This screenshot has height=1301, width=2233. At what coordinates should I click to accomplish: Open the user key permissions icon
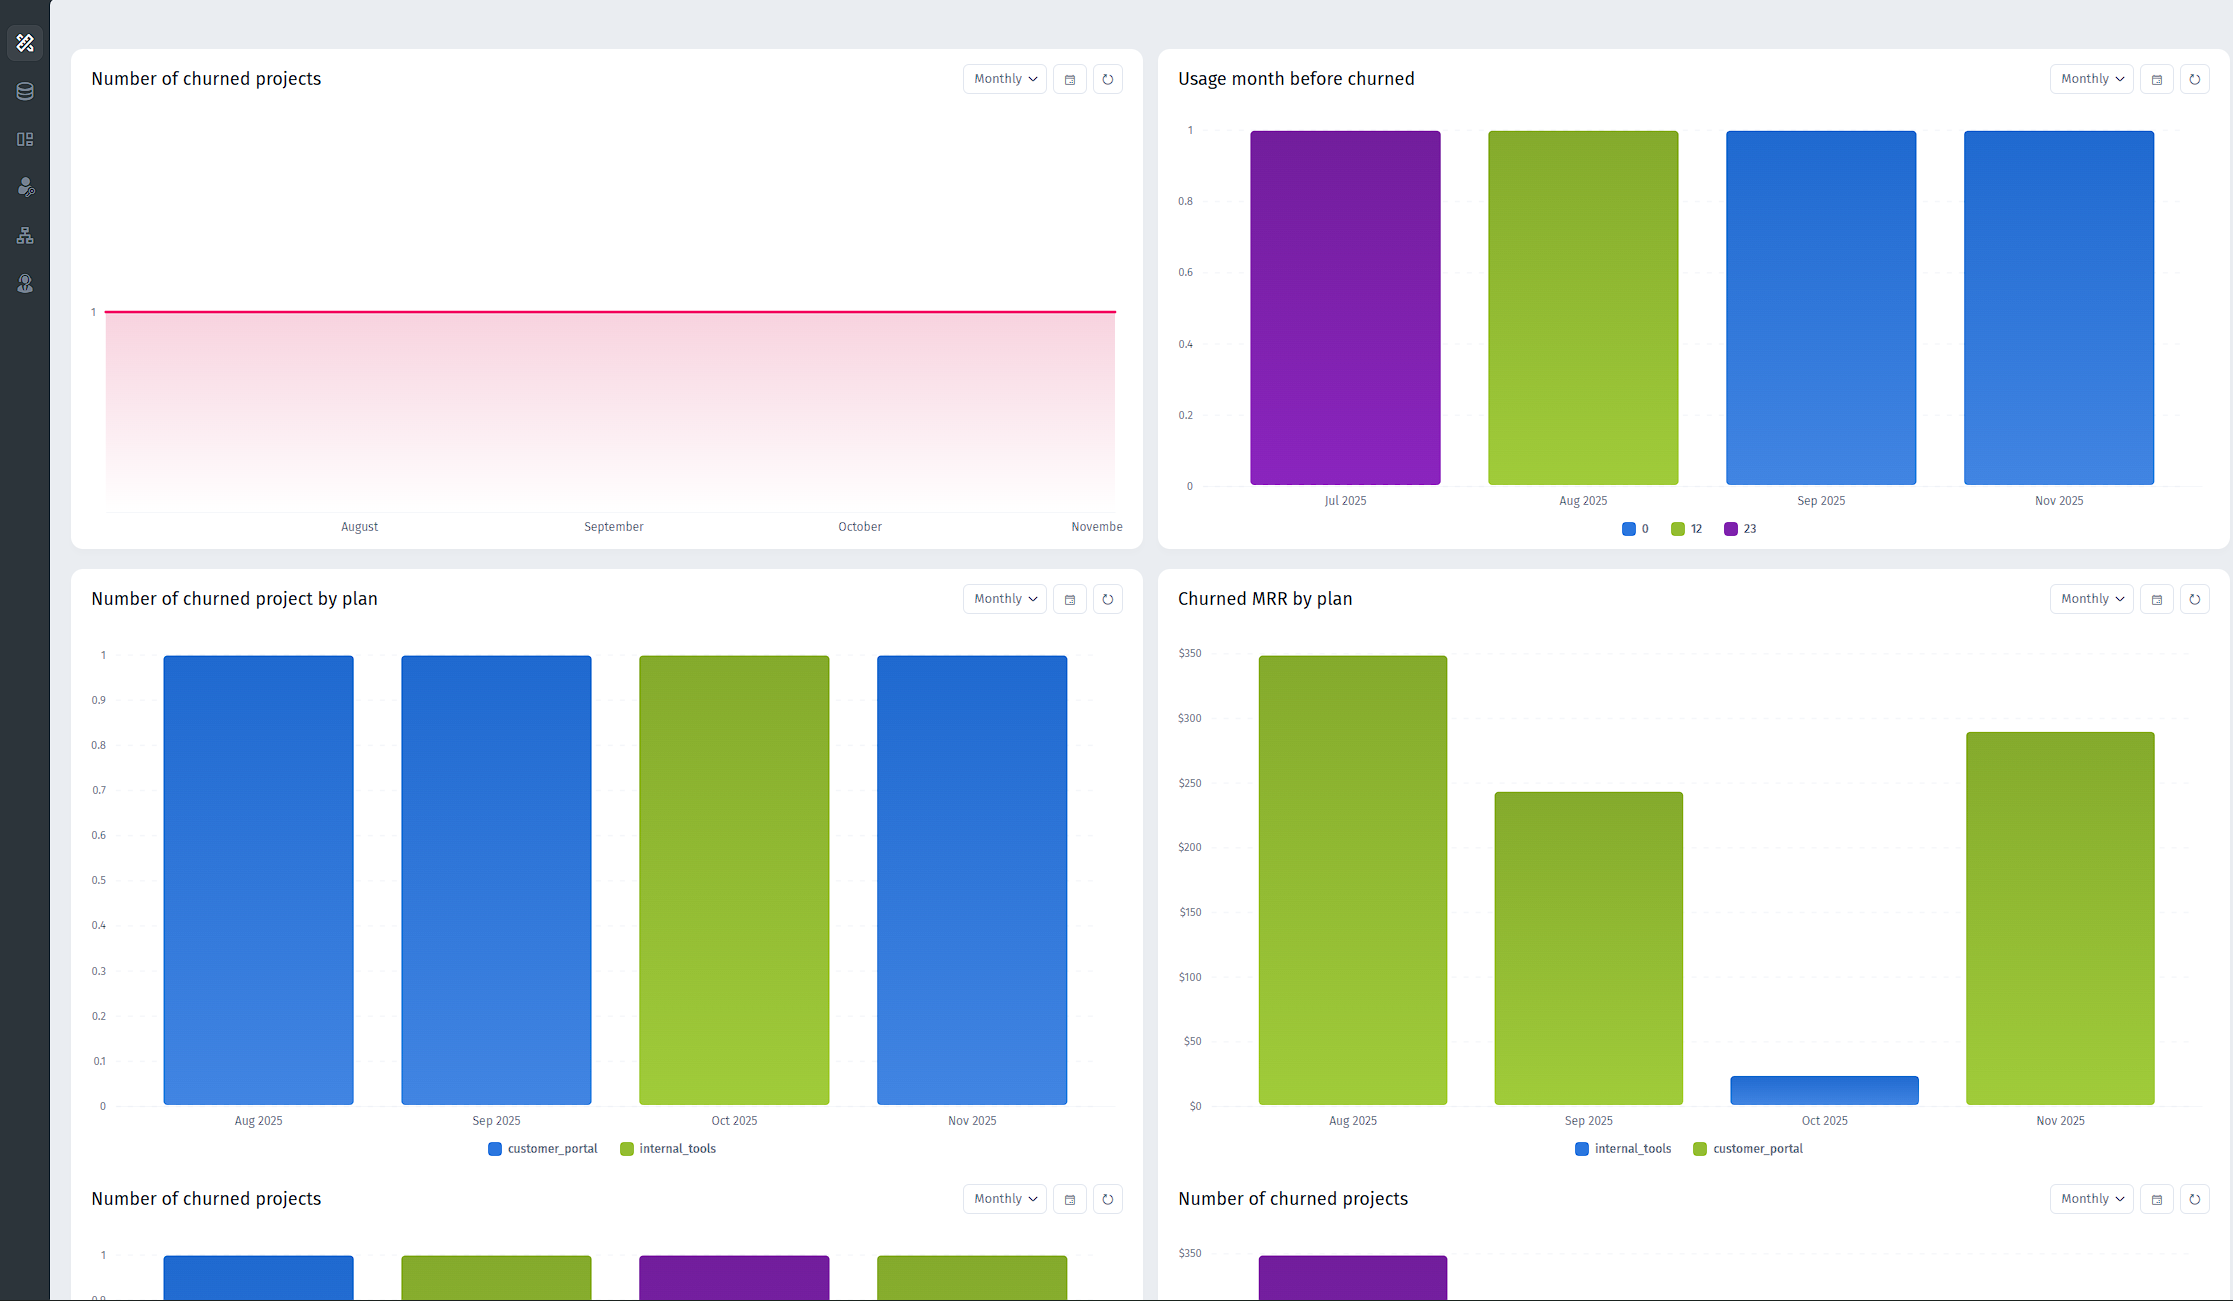pos(25,187)
